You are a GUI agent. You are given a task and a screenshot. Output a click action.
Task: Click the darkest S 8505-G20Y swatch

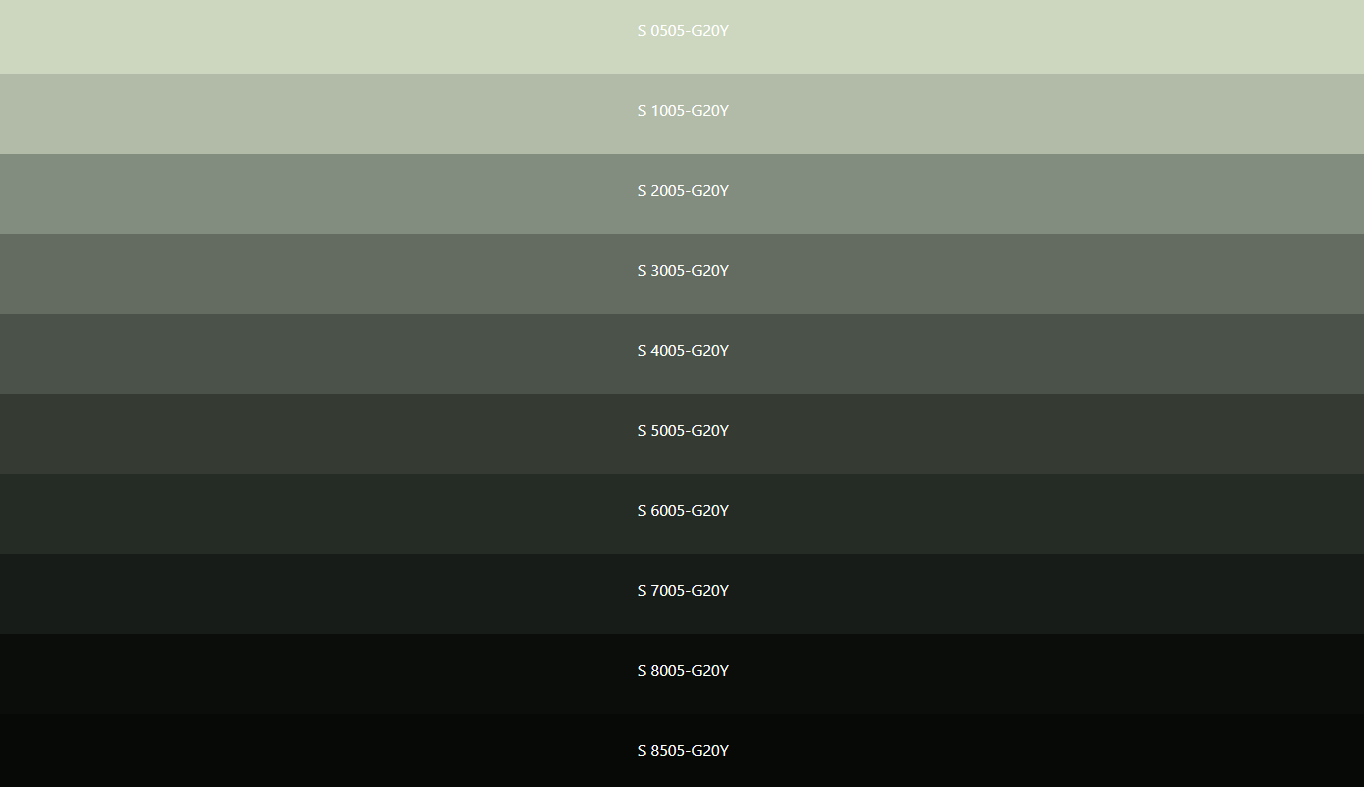coord(300,751)
